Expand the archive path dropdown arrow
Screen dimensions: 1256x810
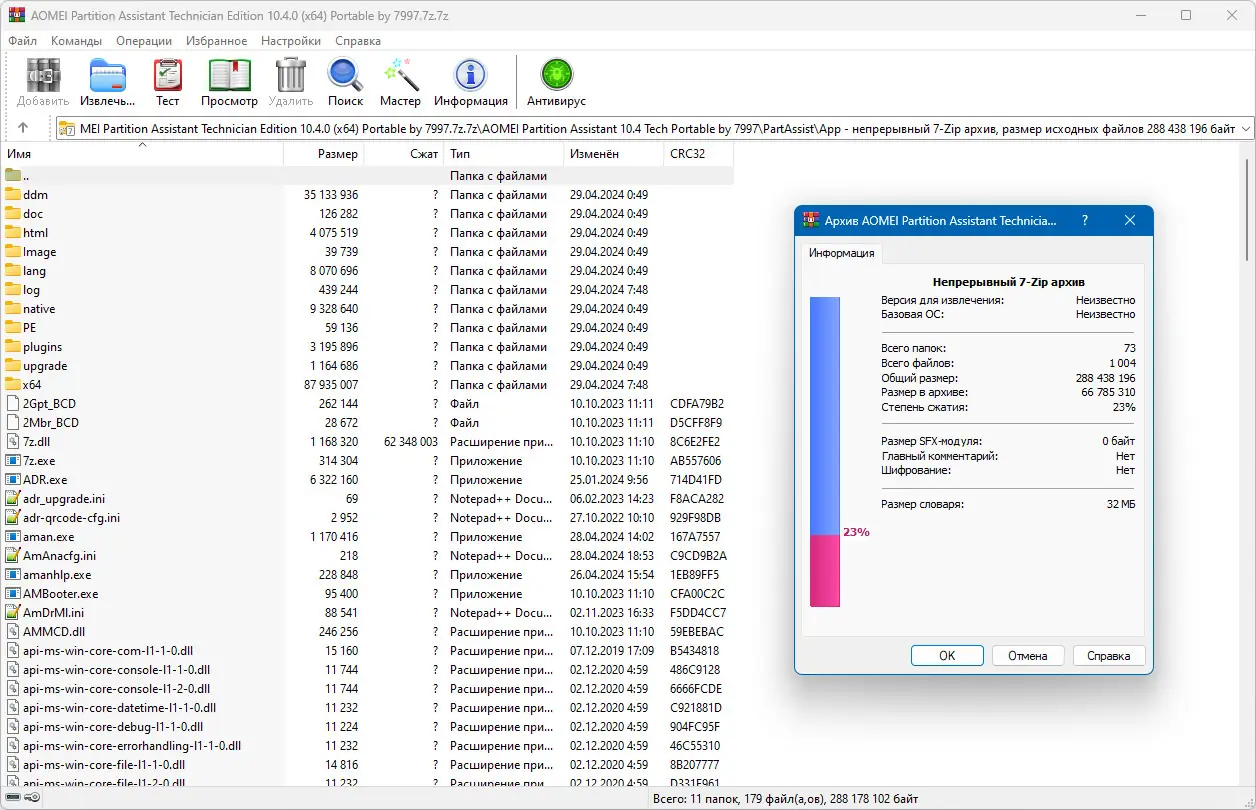[x=1245, y=129]
